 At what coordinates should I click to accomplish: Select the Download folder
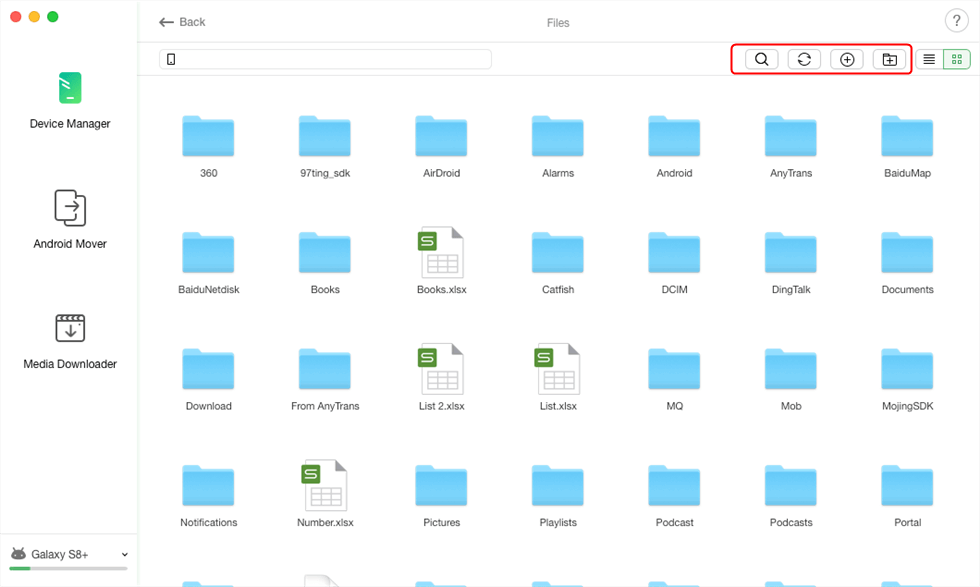(x=208, y=379)
